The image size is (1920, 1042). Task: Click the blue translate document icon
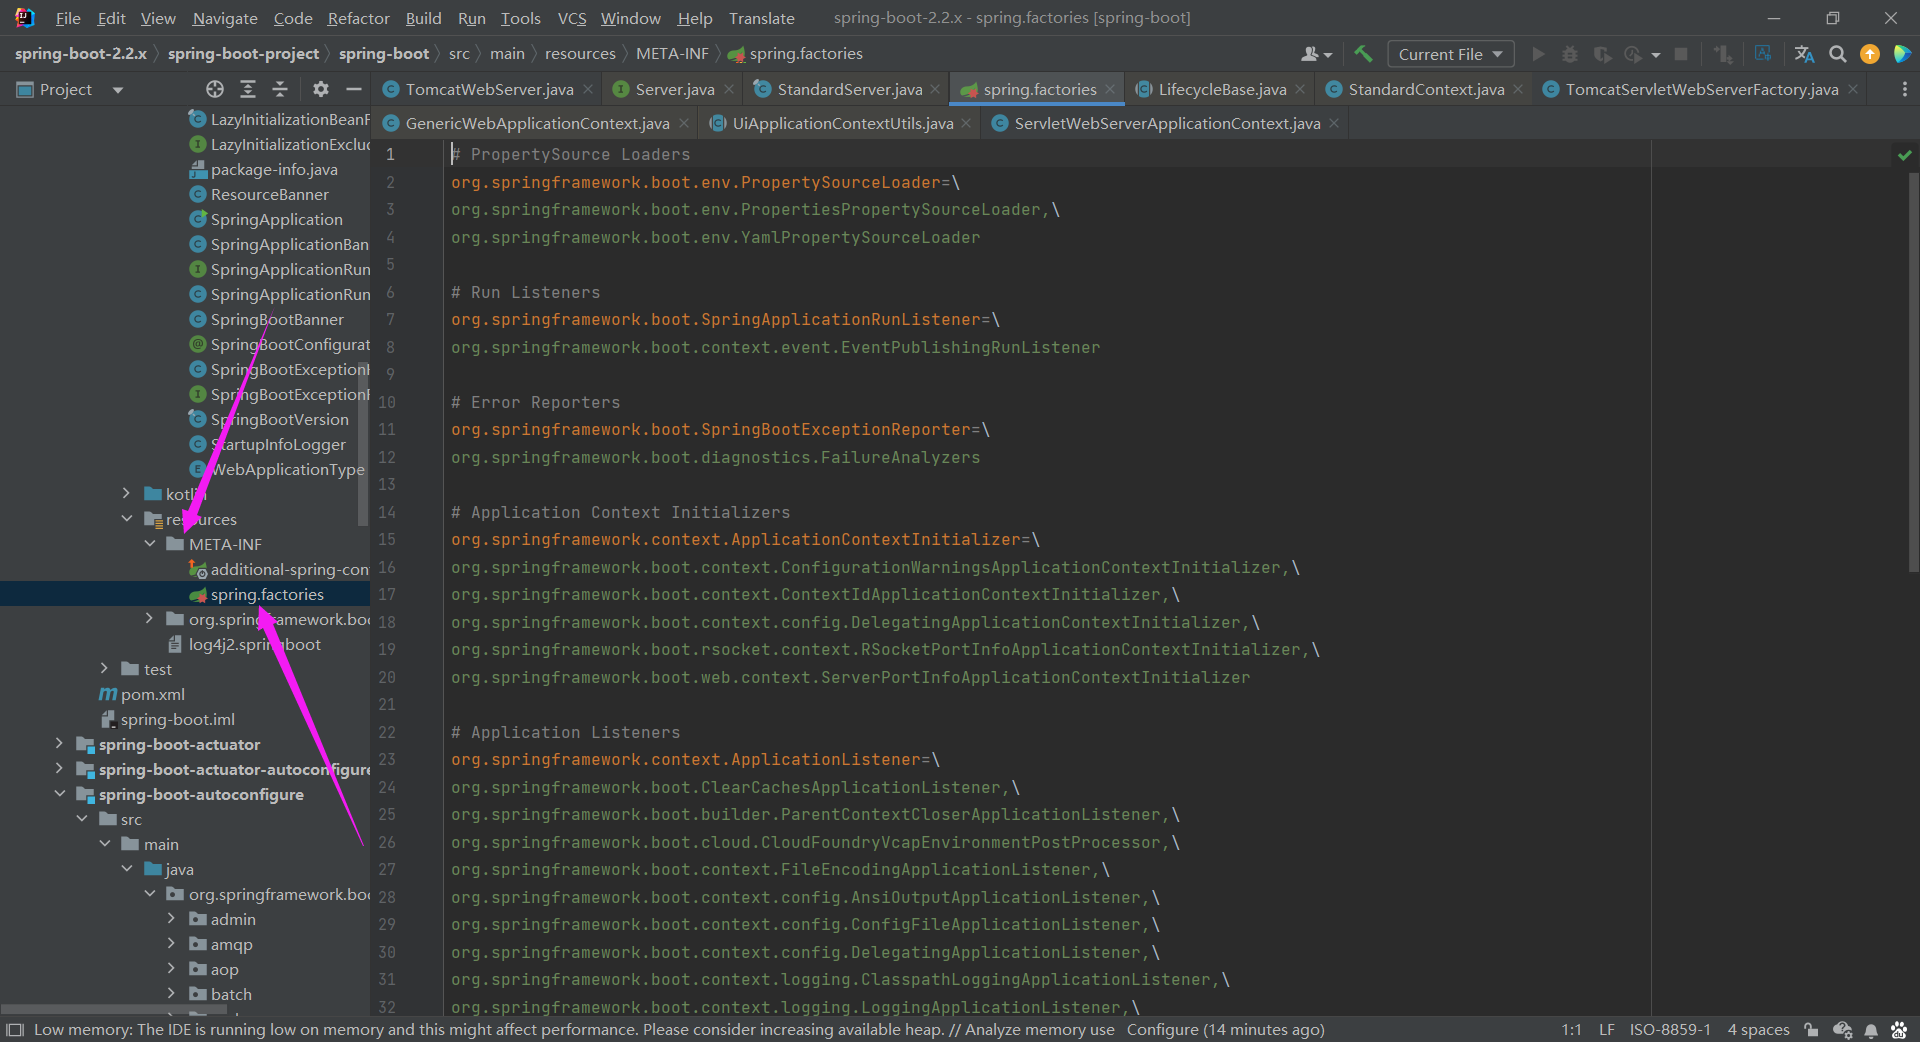coord(1763,54)
